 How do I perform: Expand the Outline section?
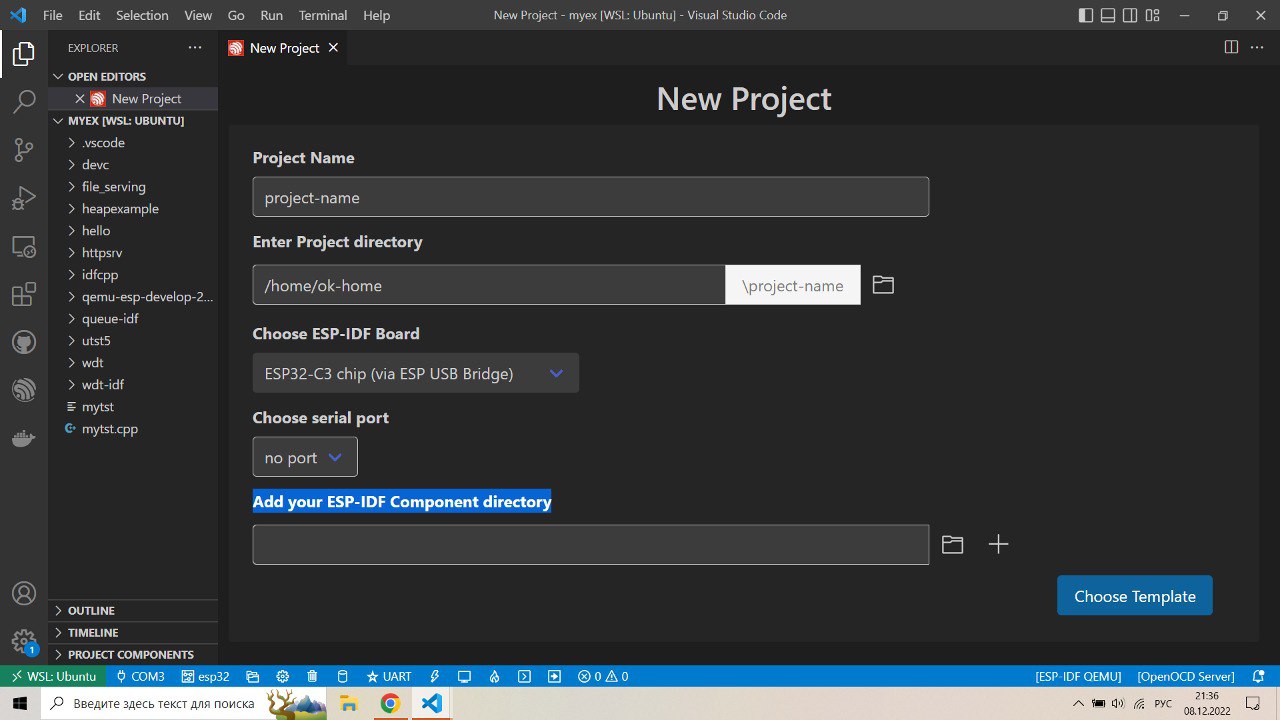coord(133,611)
